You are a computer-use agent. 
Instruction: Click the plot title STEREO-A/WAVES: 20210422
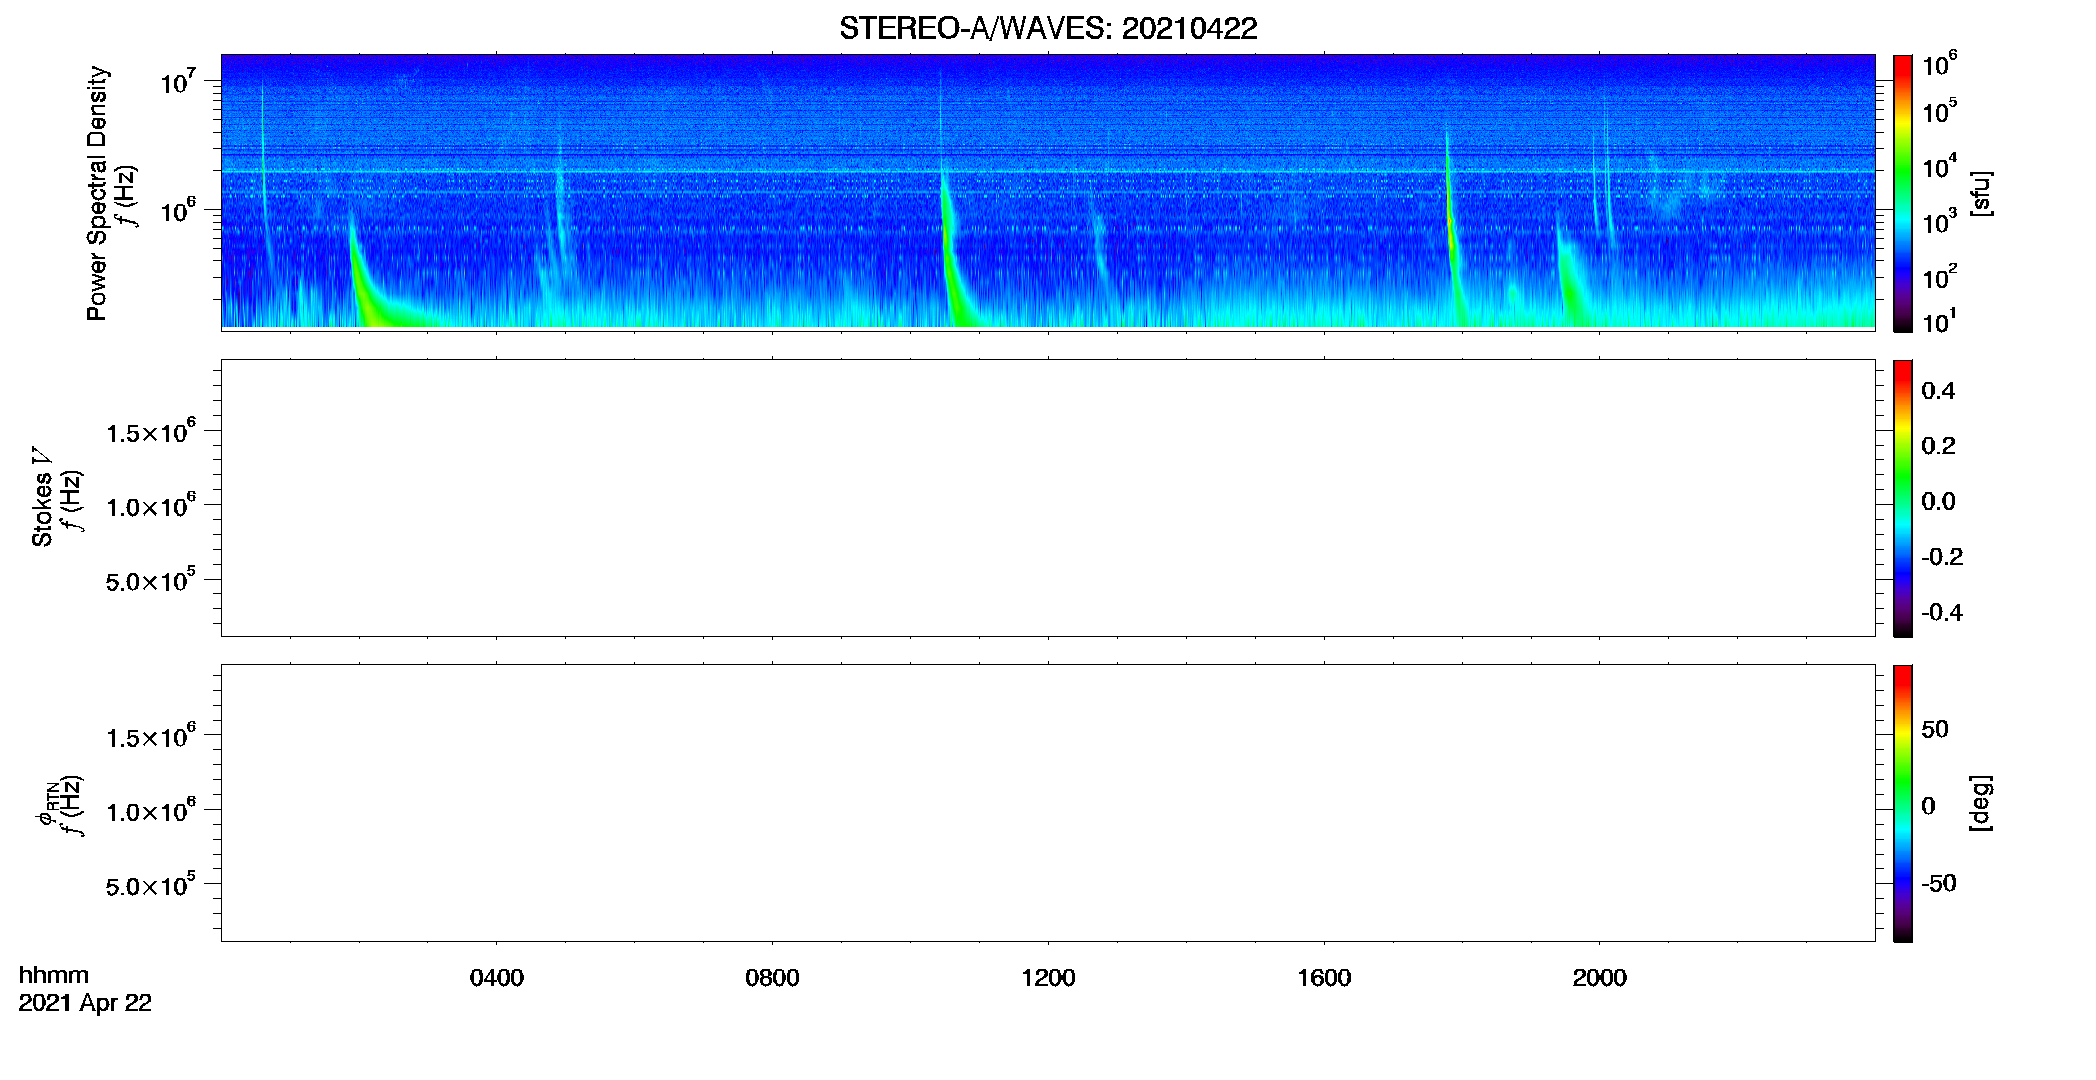1048,28
